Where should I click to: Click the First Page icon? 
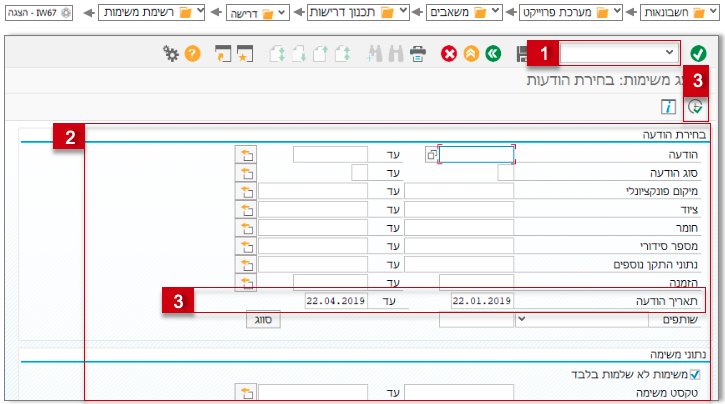pos(343,54)
